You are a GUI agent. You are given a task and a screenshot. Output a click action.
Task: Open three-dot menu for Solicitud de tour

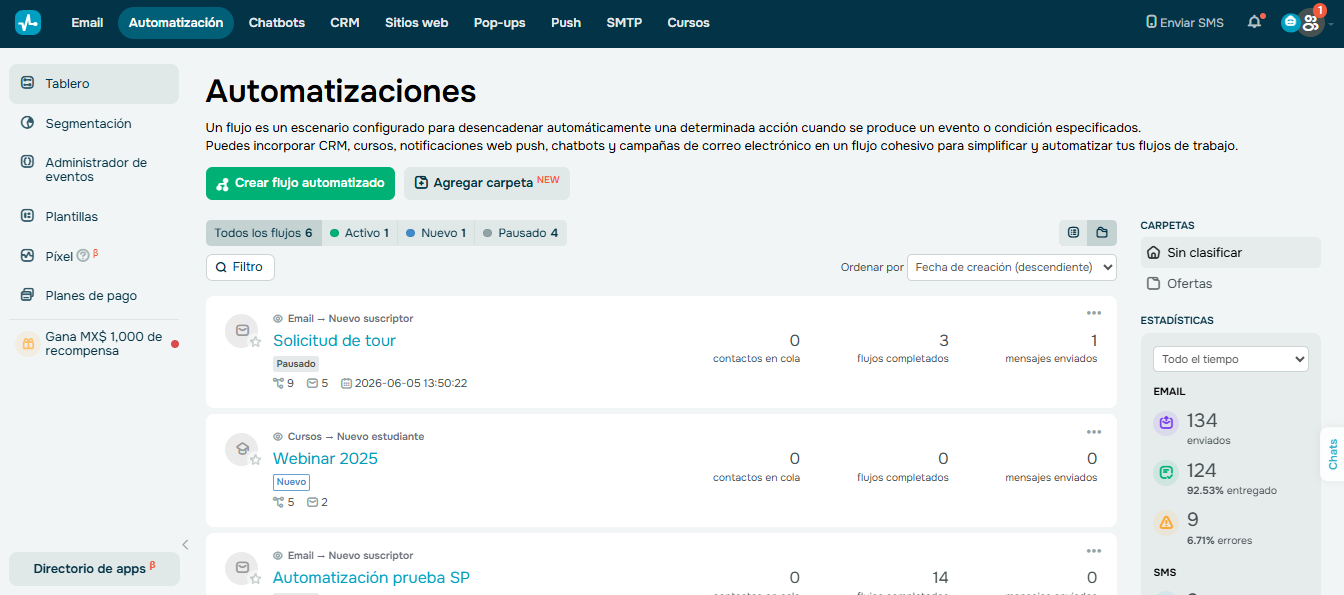[1094, 313]
